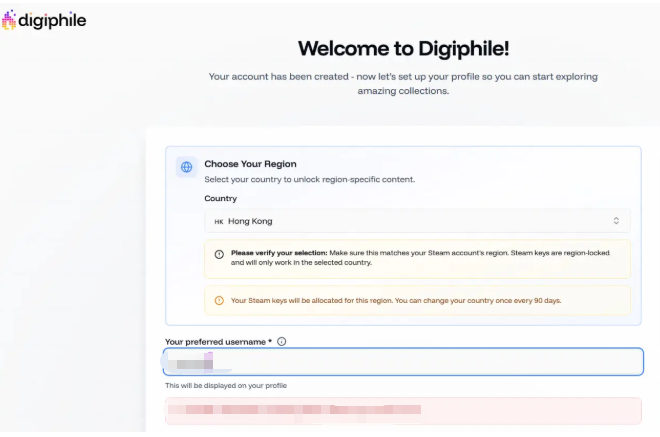Screen dimensions: 660x437
Task: Click the HK flag code in country field
Action: 219,221
